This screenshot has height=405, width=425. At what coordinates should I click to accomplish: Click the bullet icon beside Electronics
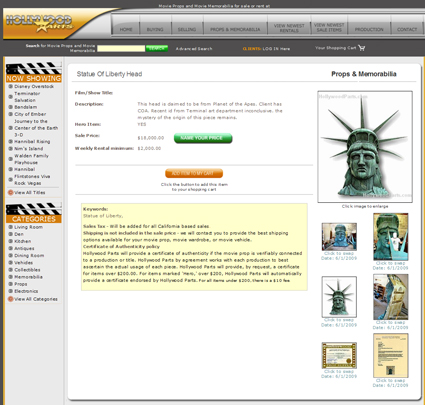point(10,291)
